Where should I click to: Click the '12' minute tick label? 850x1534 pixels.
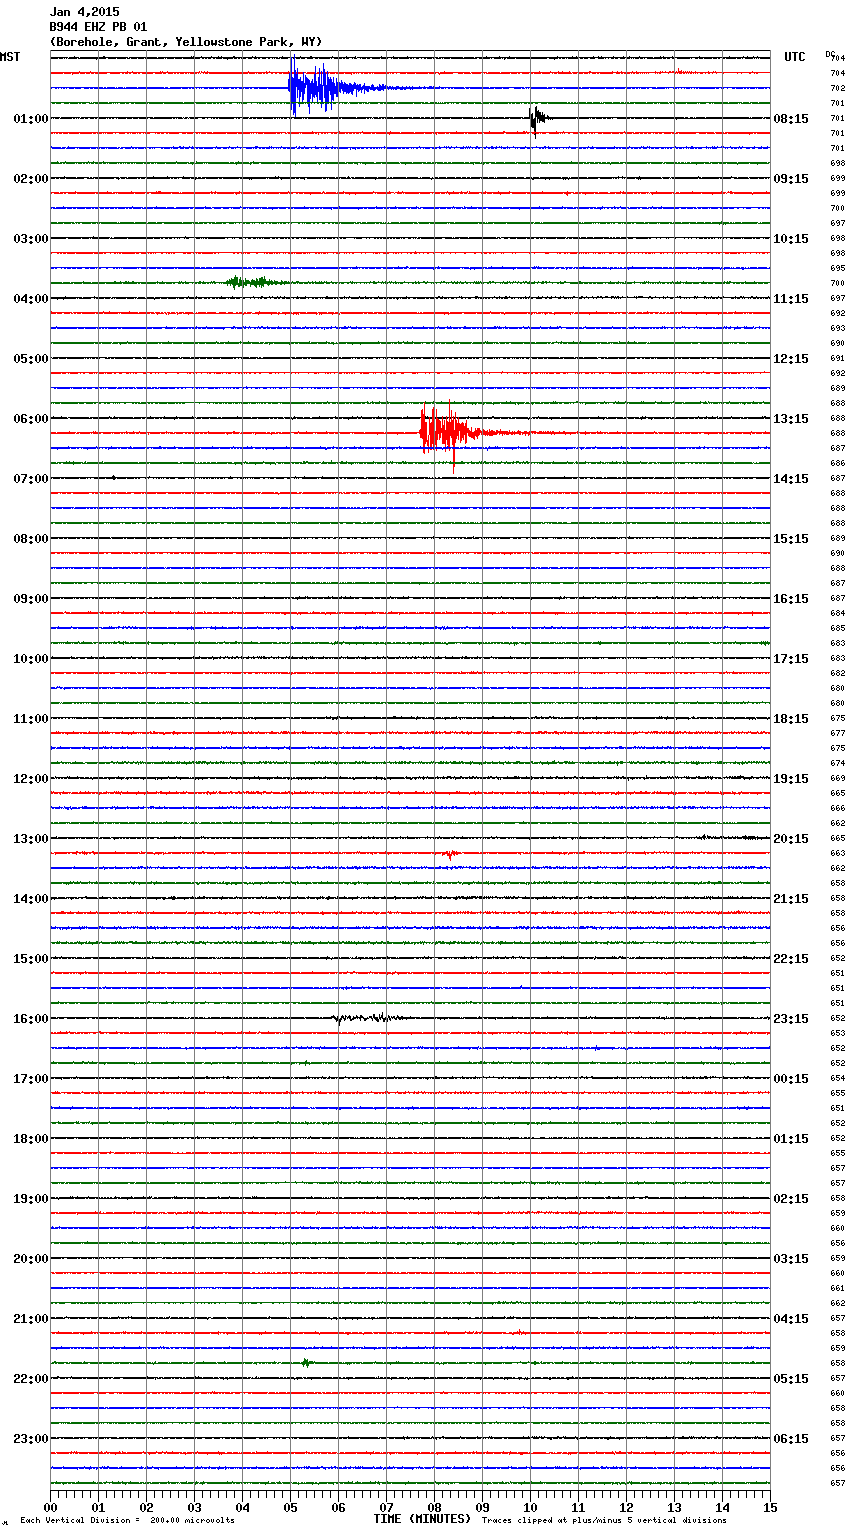pyautogui.click(x=626, y=1507)
